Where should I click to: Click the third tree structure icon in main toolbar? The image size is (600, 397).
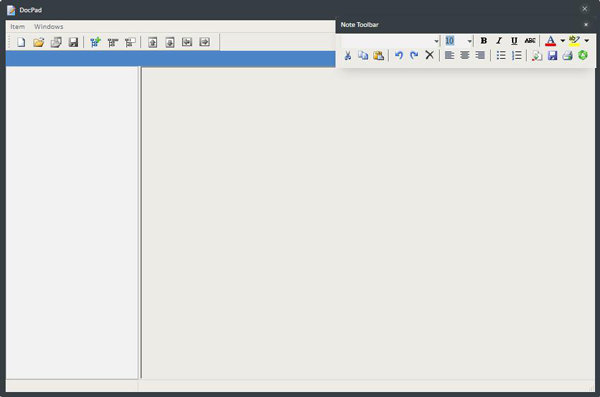[x=130, y=42]
